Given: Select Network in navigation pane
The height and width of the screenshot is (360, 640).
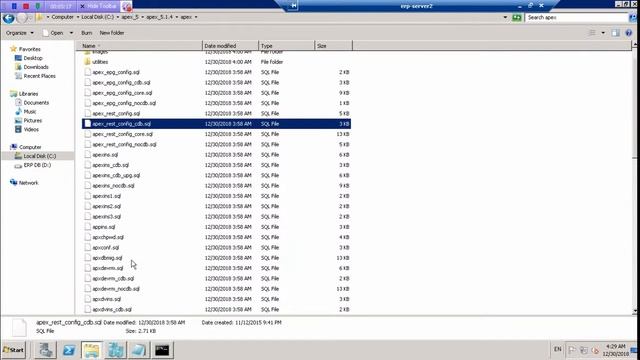Looking at the screenshot, I should (x=28, y=183).
